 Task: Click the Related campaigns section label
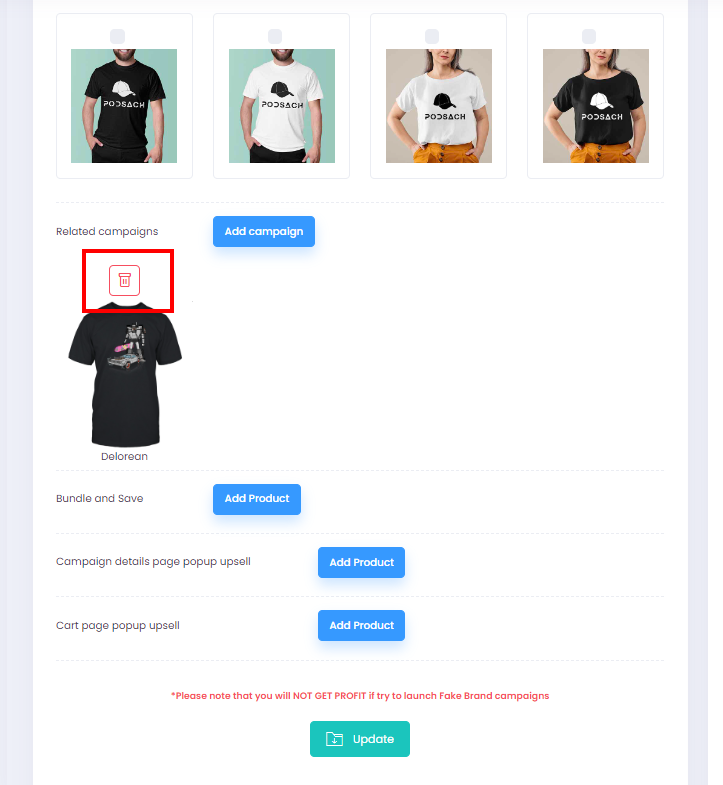click(107, 231)
